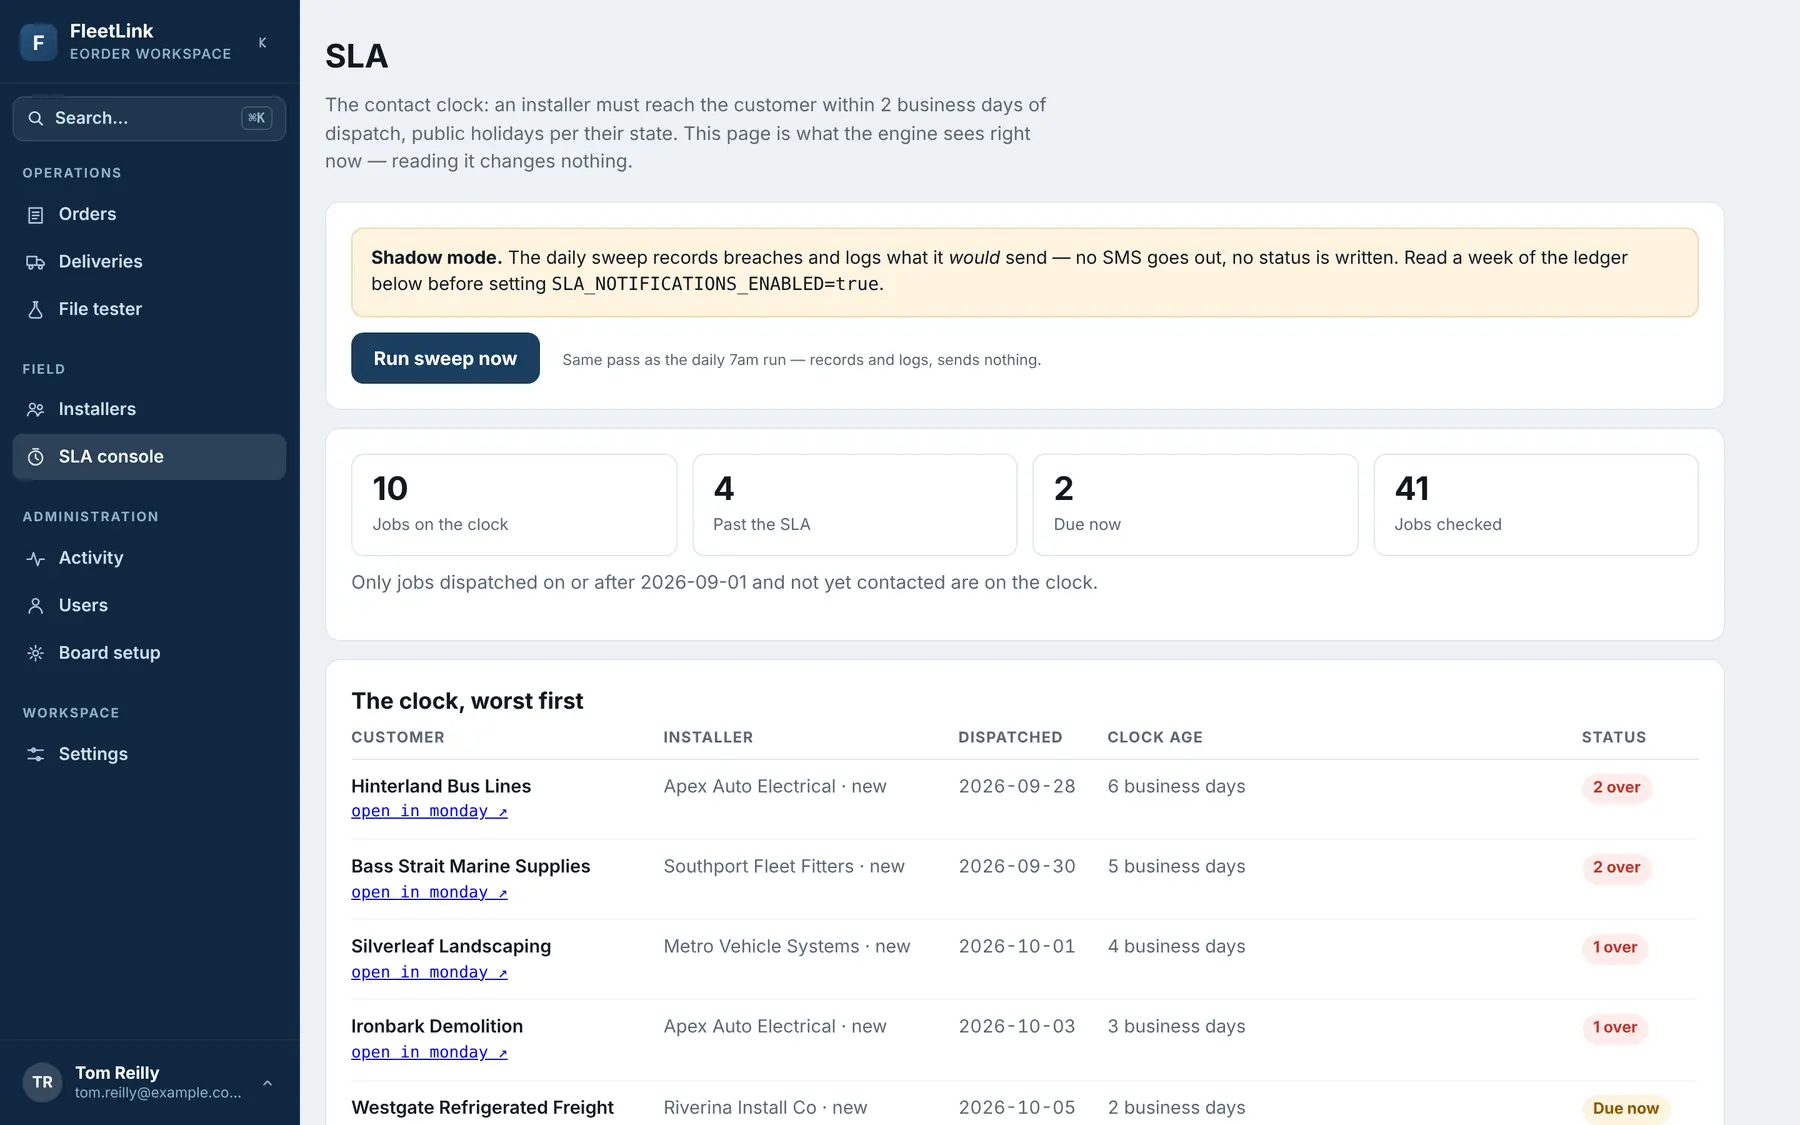Click the Riverina Install Co installer cell

click(765, 1107)
